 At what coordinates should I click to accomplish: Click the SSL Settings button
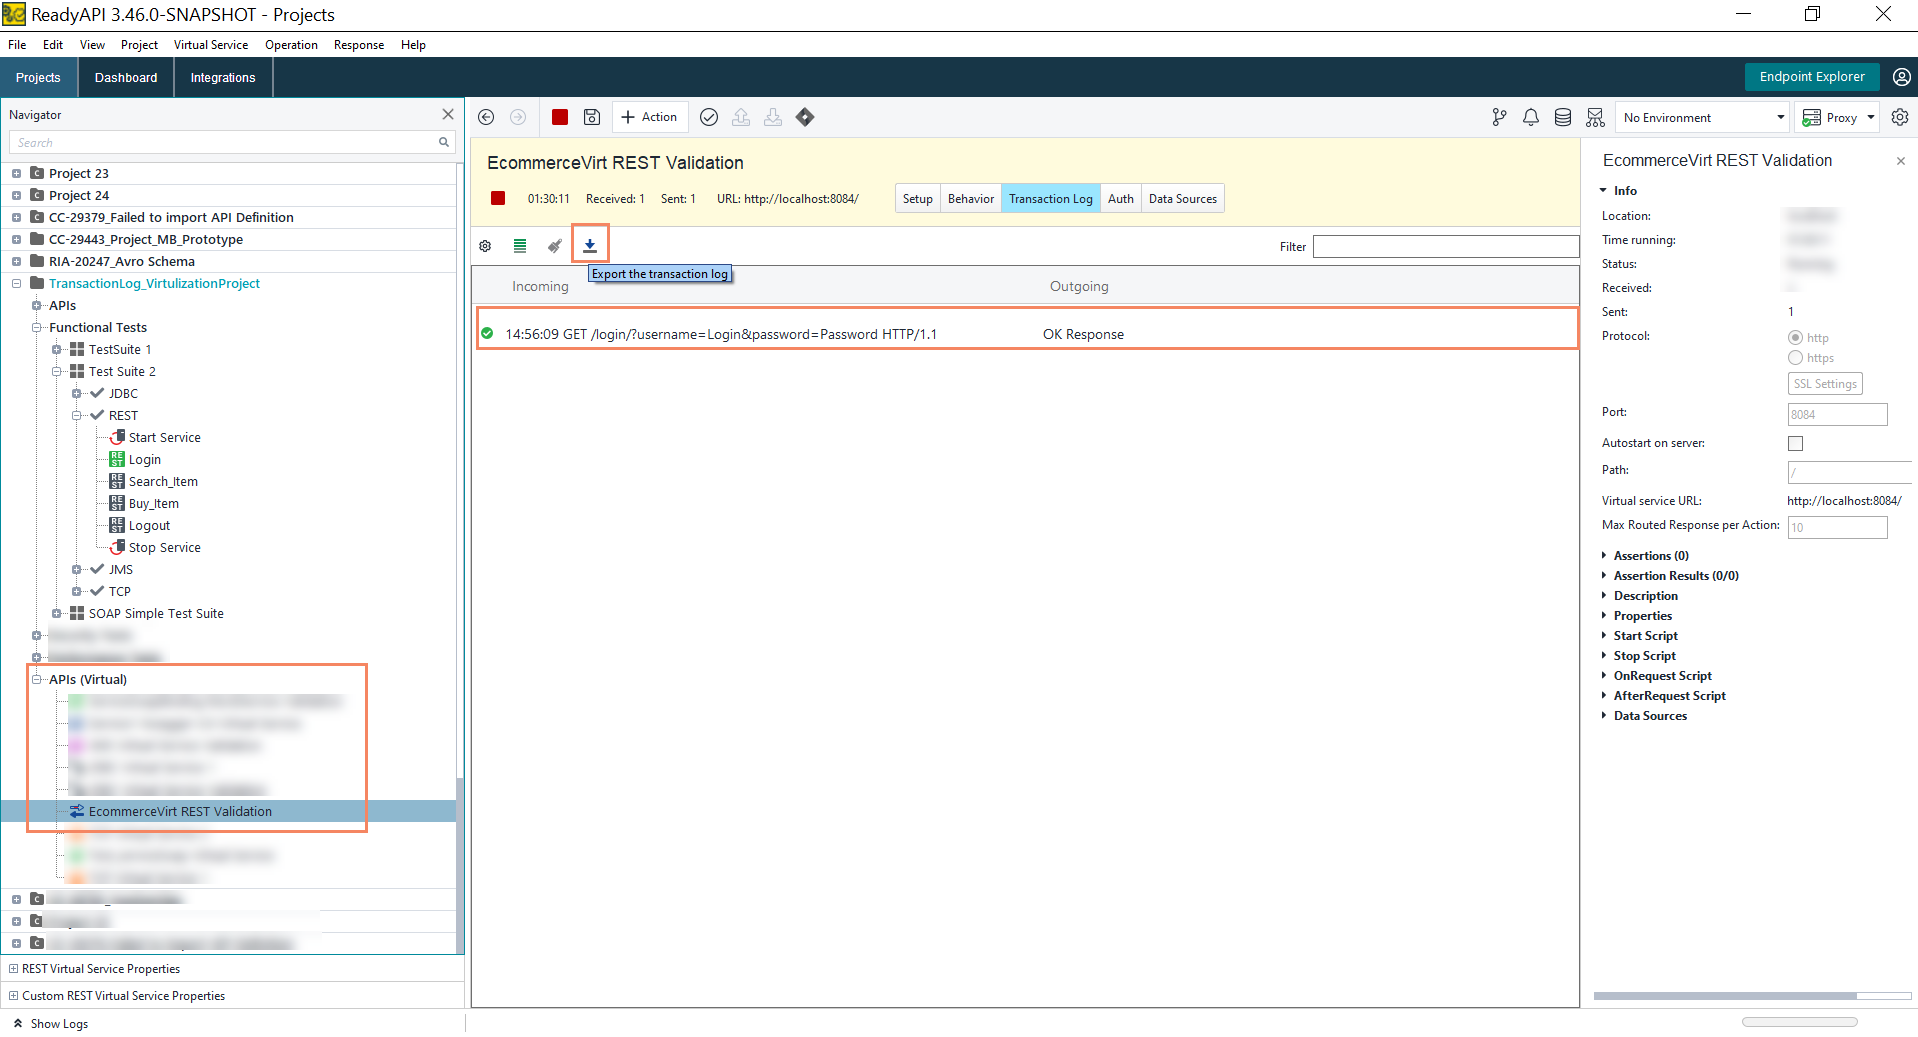1824,384
